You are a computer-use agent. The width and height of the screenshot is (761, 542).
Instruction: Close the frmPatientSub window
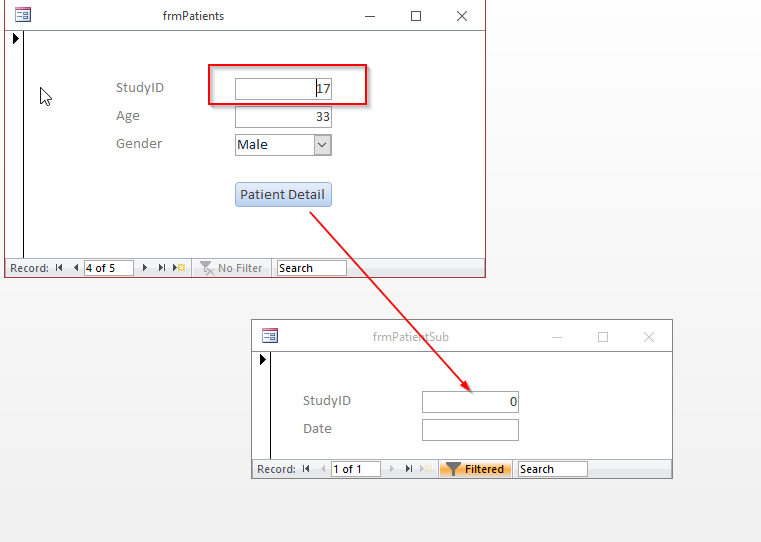click(x=649, y=337)
